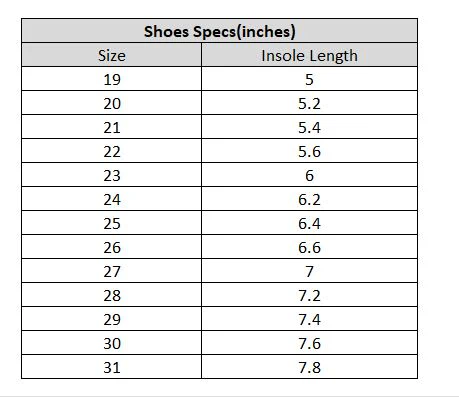Select size cell 20
Viewport: 459px width, 397px height.
tap(112, 103)
